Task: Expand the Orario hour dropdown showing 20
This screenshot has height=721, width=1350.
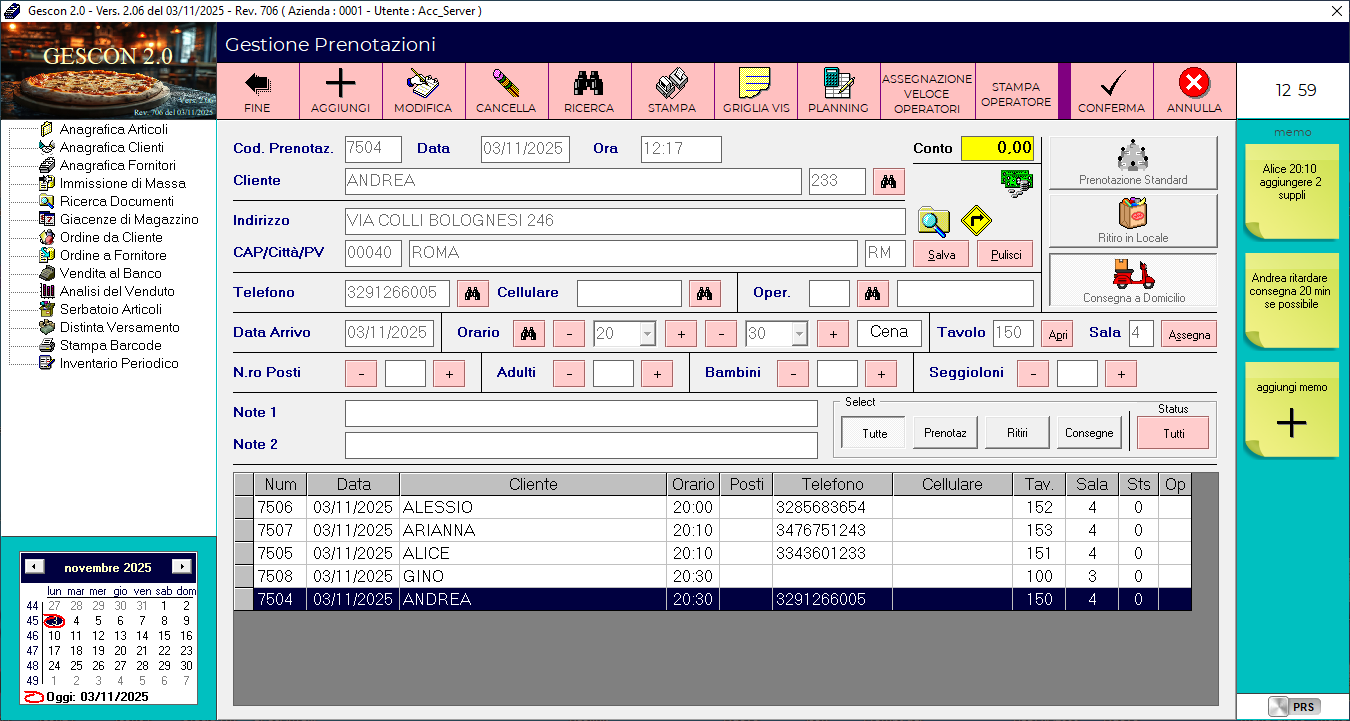Action: point(647,333)
